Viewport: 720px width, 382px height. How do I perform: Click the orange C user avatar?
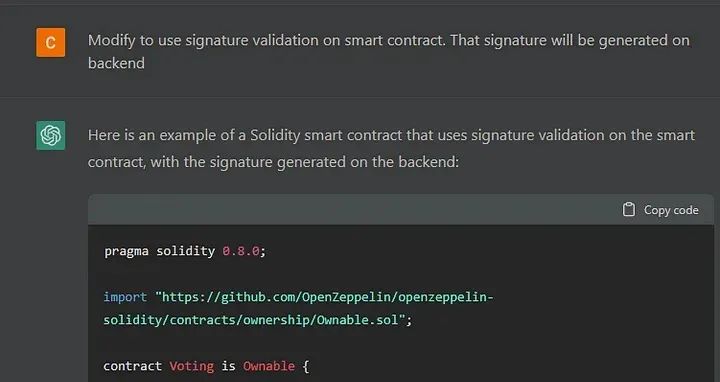click(x=51, y=43)
